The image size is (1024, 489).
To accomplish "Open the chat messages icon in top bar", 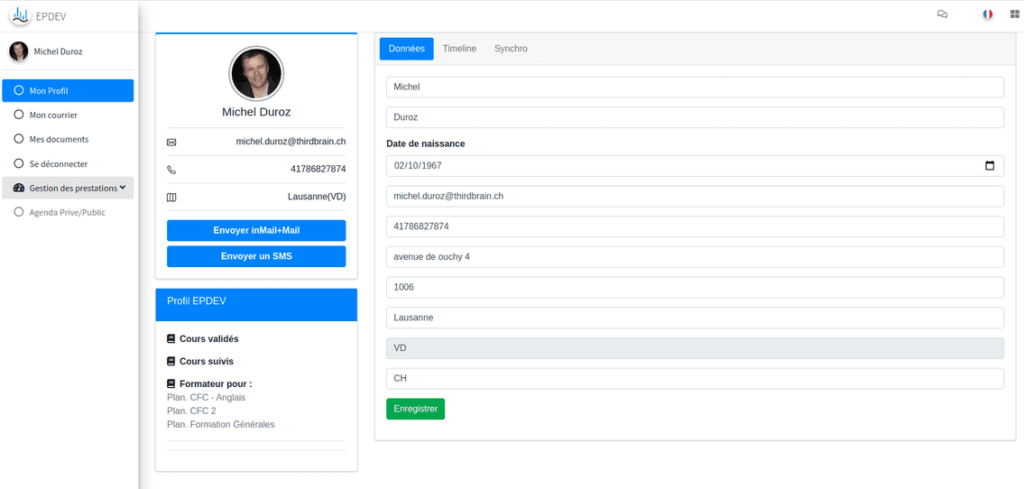I will click(x=942, y=14).
